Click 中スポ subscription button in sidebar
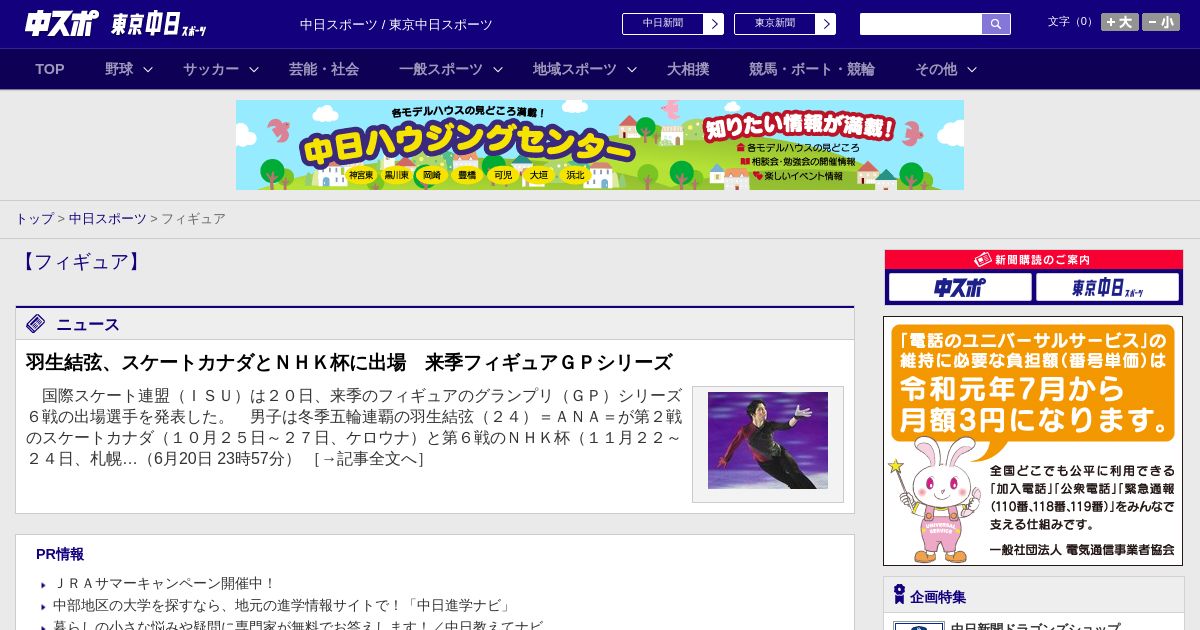The height and width of the screenshot is (630, 1200). point(960,288)
